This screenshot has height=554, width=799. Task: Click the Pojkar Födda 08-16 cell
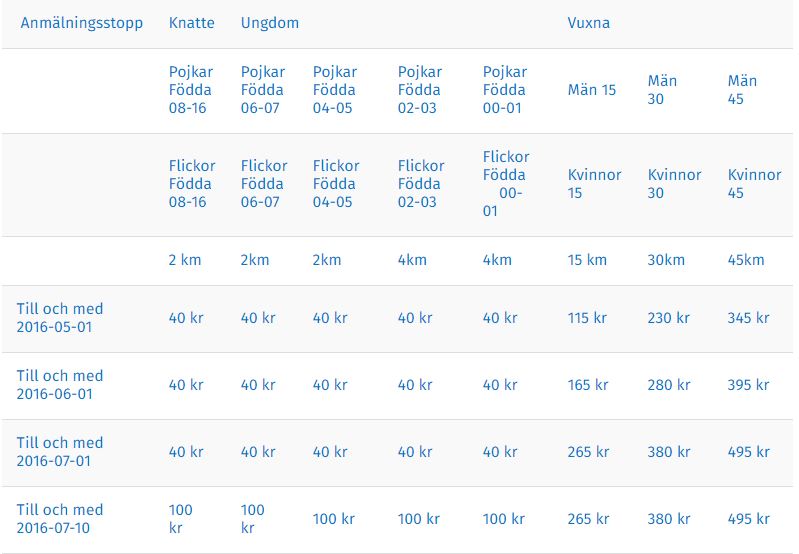click(188, 90)
